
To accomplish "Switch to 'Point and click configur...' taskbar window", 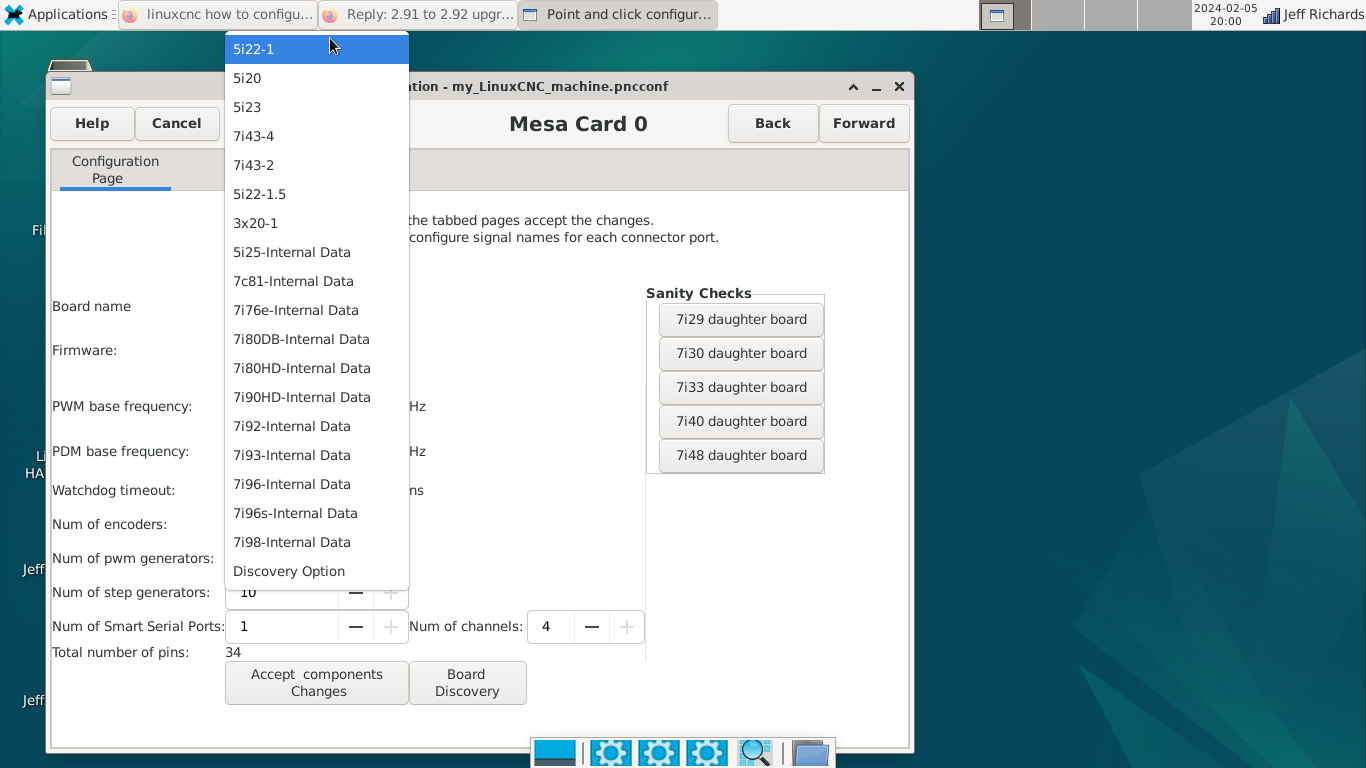I will [x=618, y=15].
